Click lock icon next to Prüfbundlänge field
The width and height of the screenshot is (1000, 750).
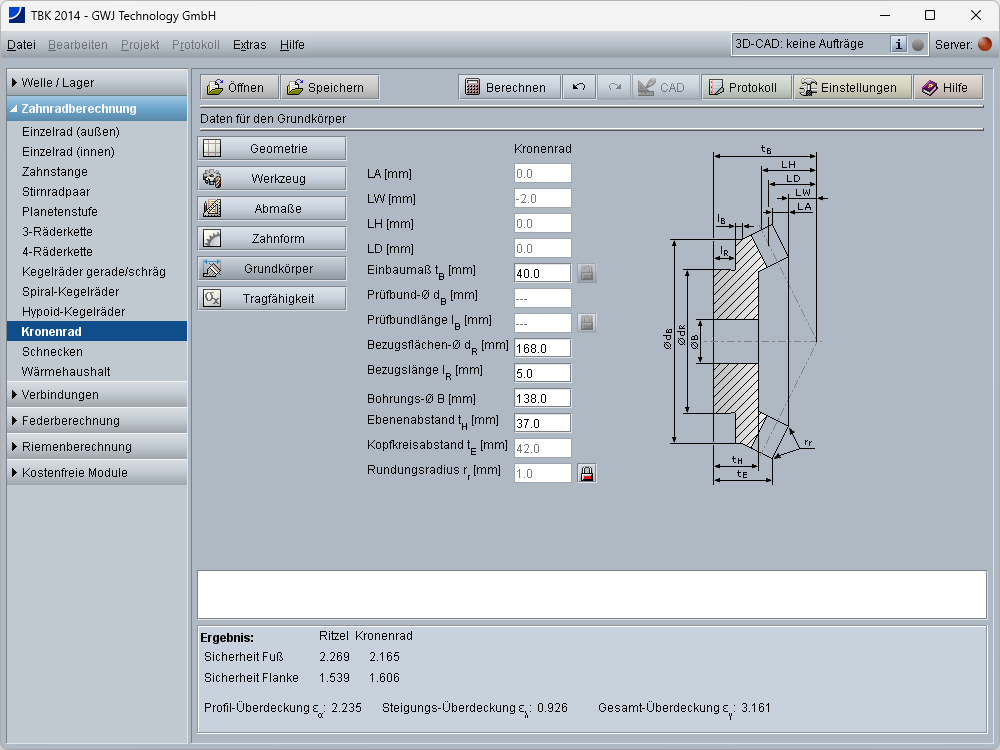pos(587,323)
